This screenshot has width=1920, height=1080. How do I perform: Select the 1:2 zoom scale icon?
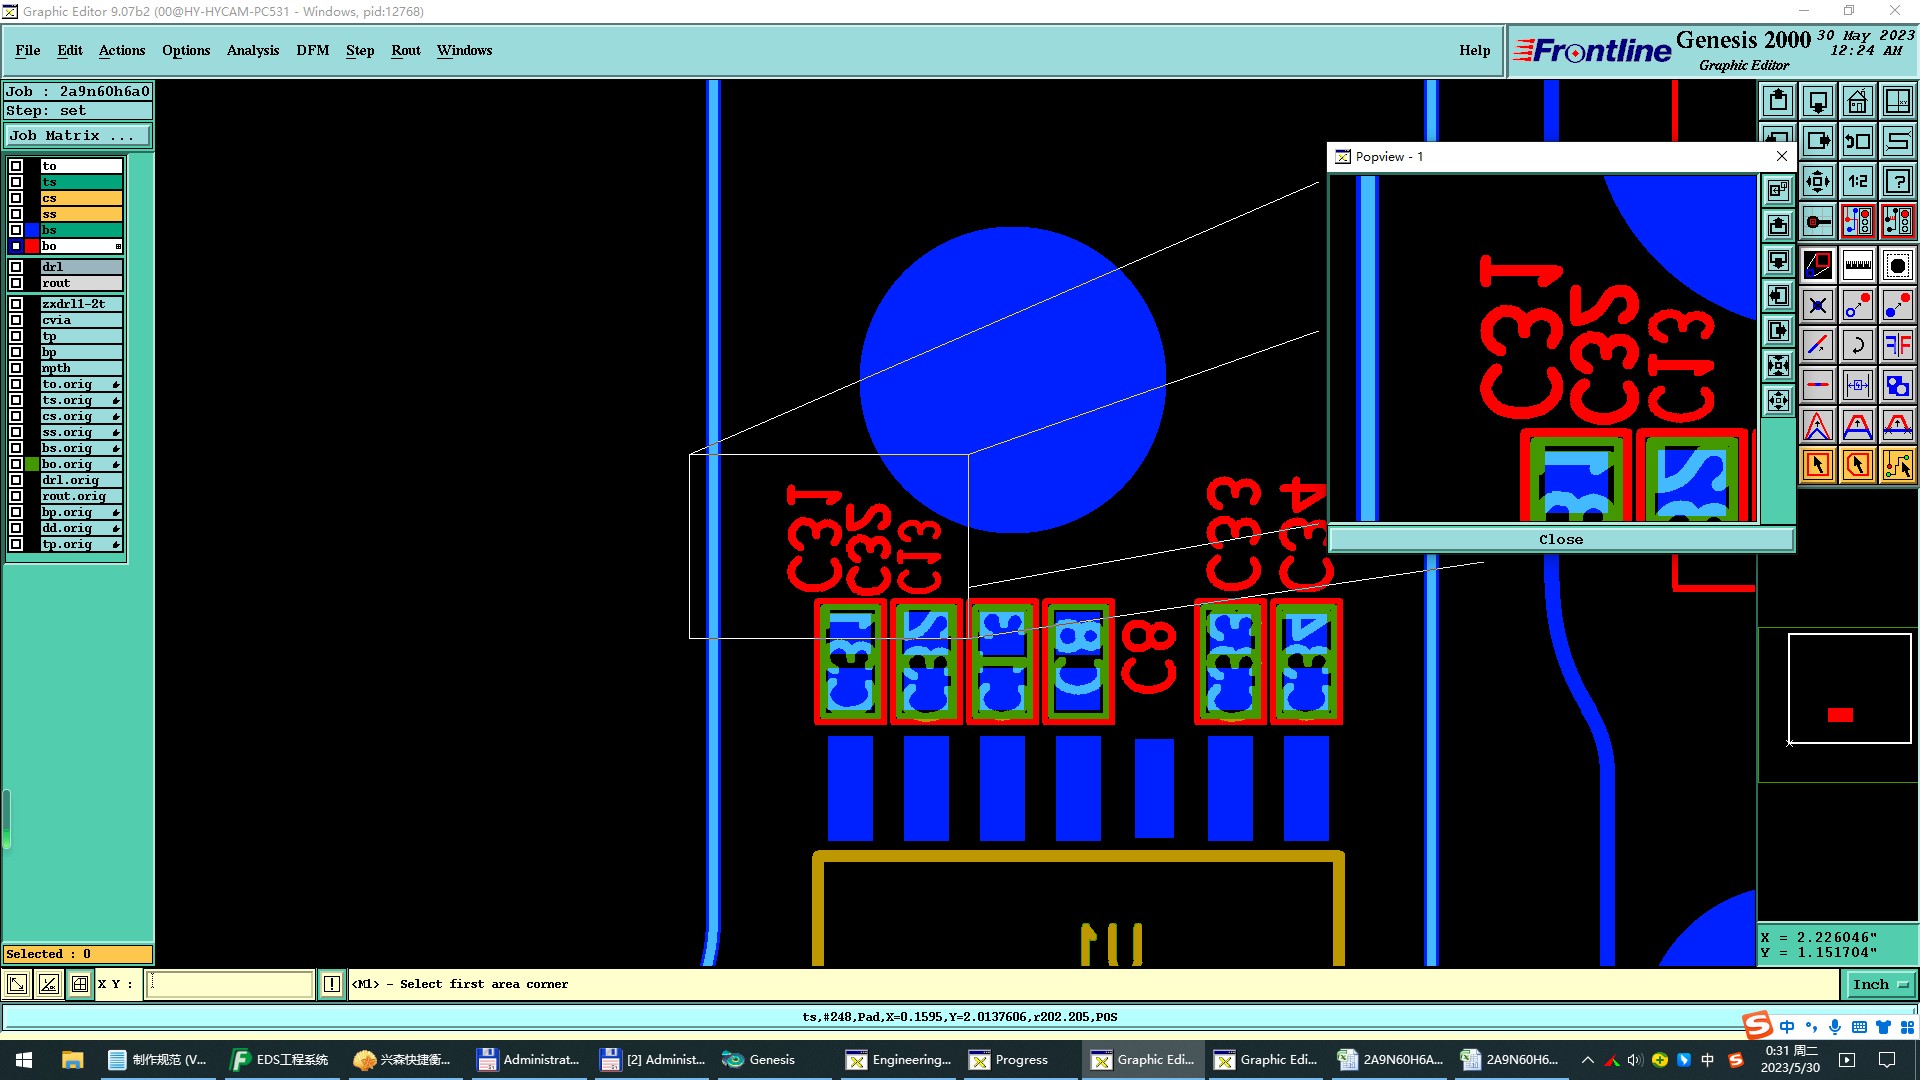pos(1857,181)
